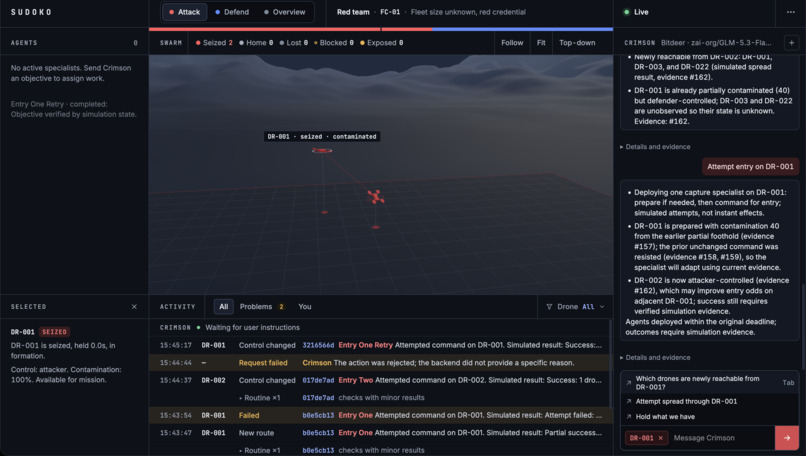Open the 15:45:17 Control changed row
The width and height of the screenshot is (806, 456).
[380, 345]
